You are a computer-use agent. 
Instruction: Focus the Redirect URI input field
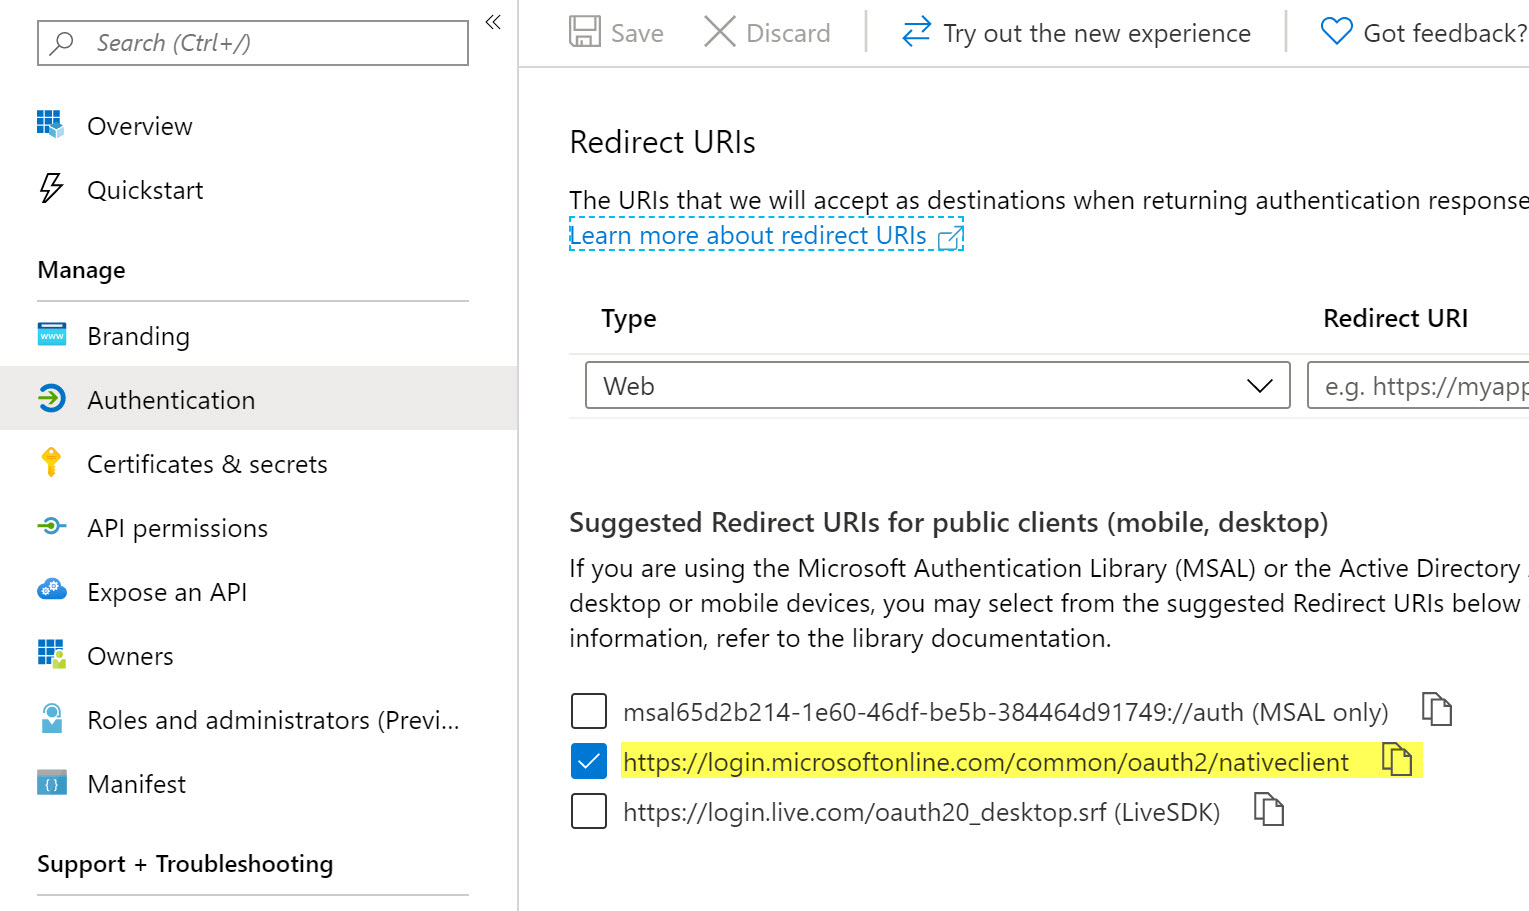tap(1420, 386)
